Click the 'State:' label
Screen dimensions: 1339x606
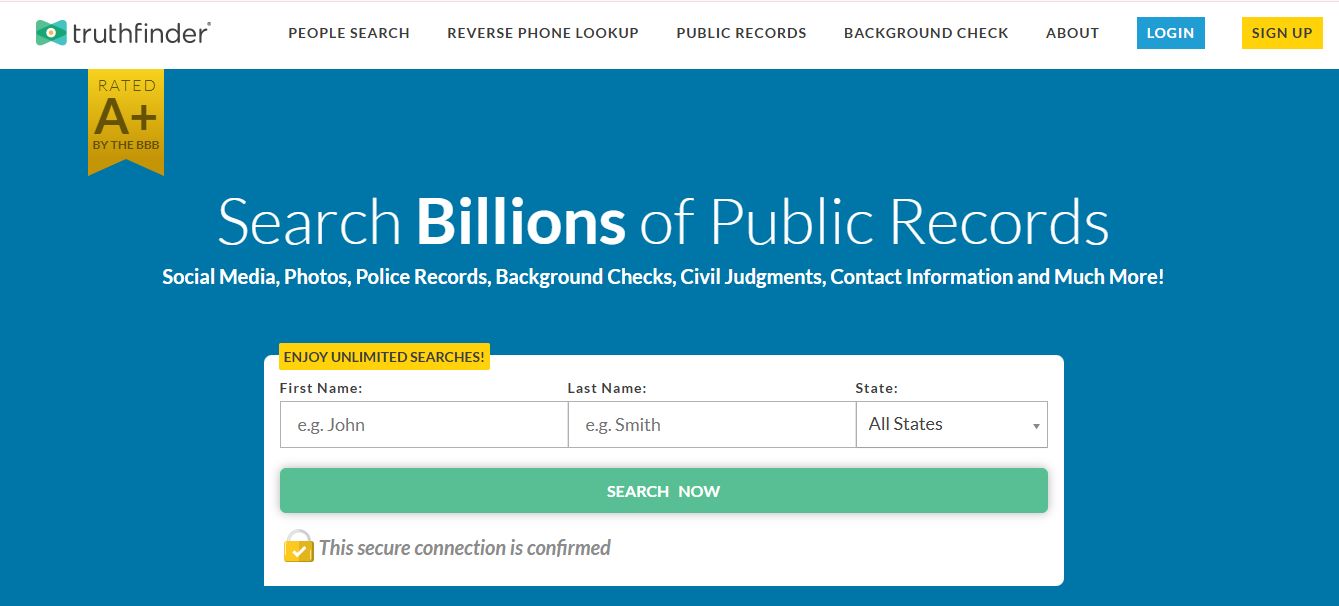[x=877, y=388]
